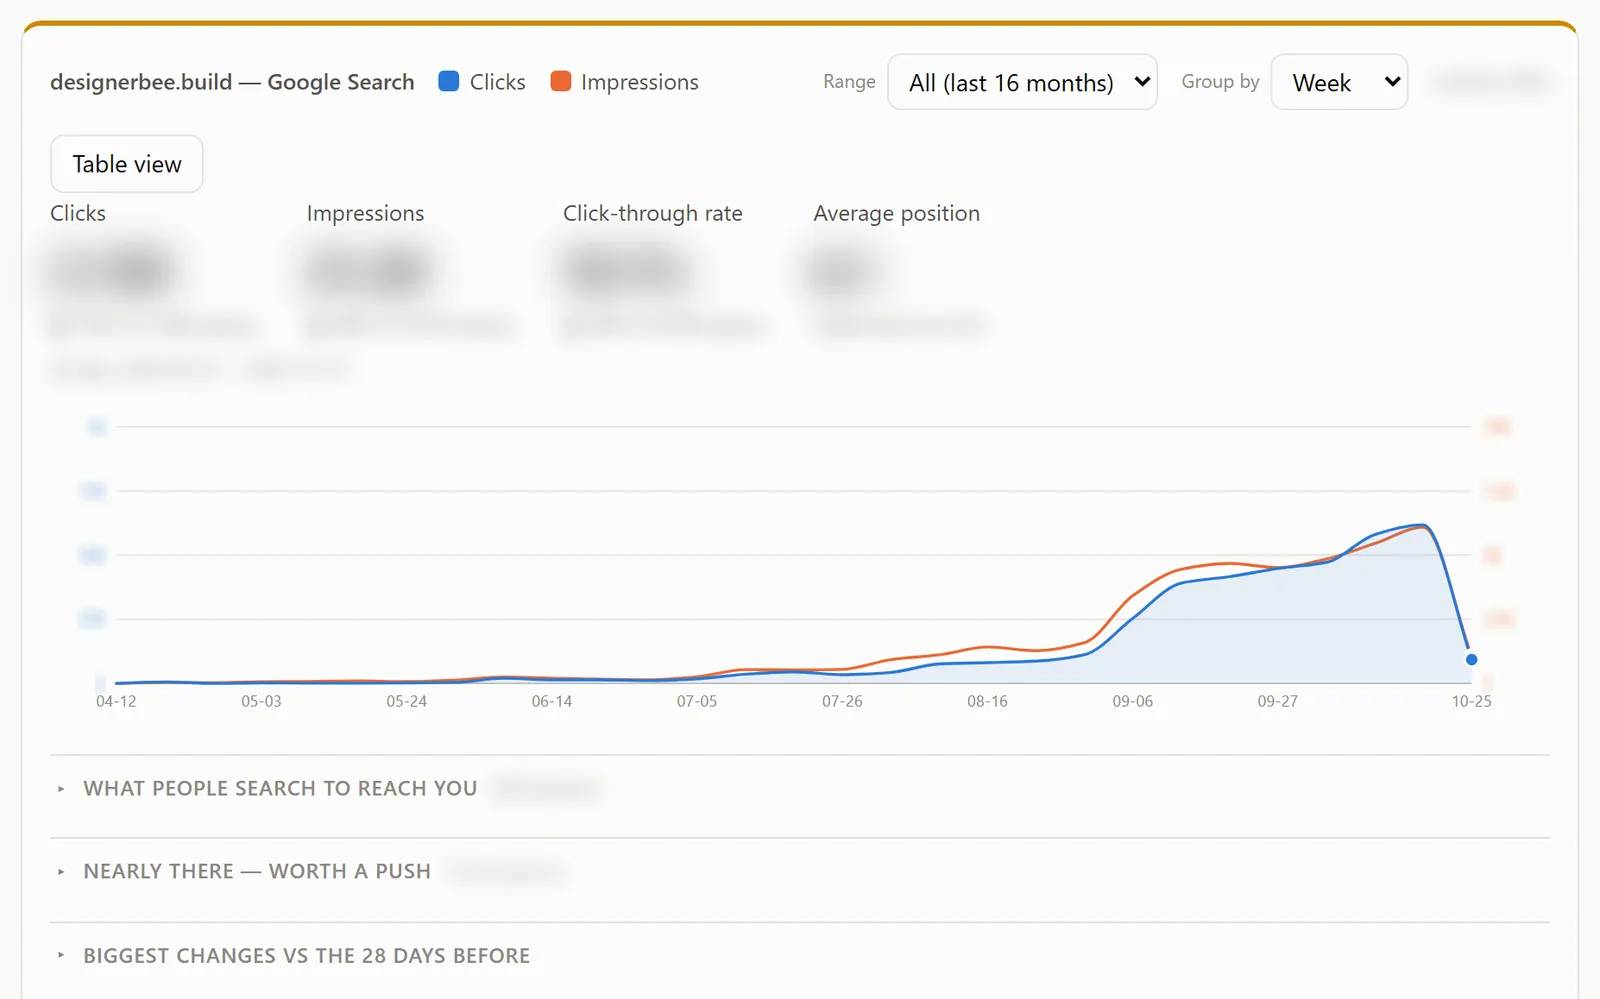This screenshot has width=1600, height=999.
Task: Click the 05-03 date label on chart axis
Action: coord(261,701)
